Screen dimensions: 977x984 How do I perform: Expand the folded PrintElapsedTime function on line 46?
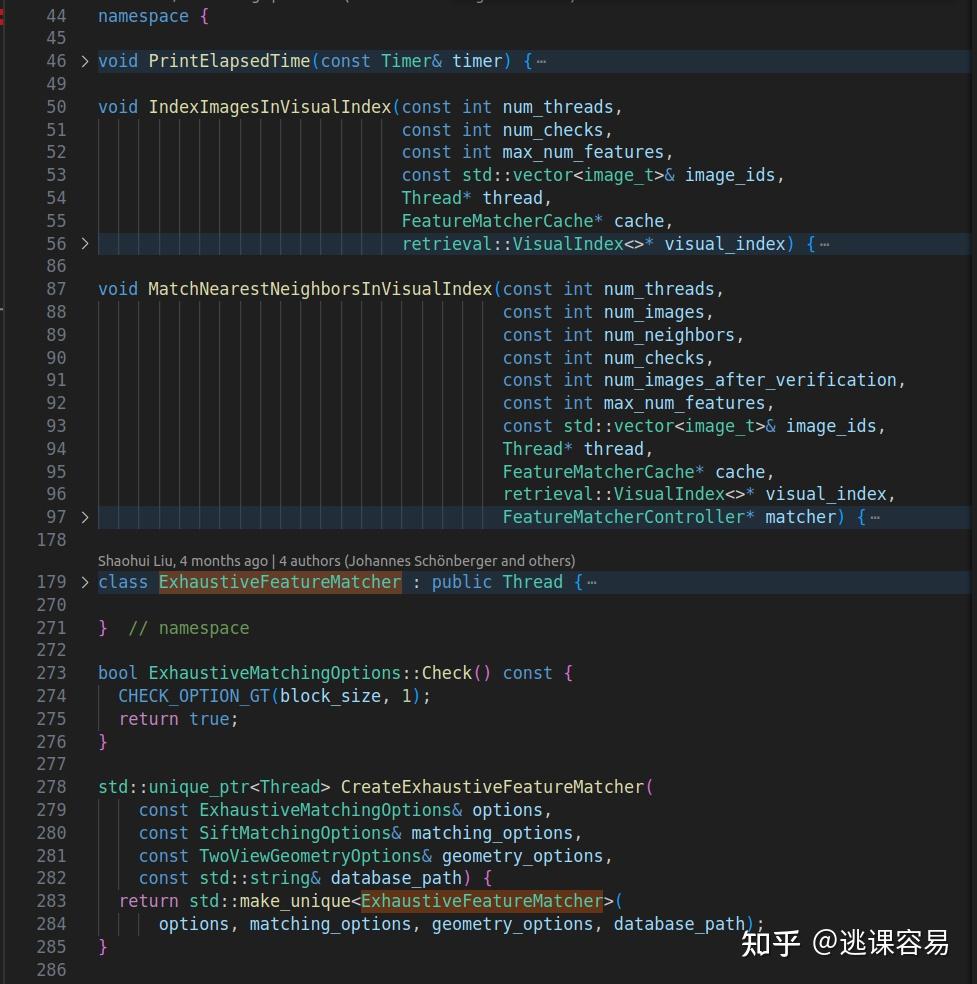coord(85,61)
